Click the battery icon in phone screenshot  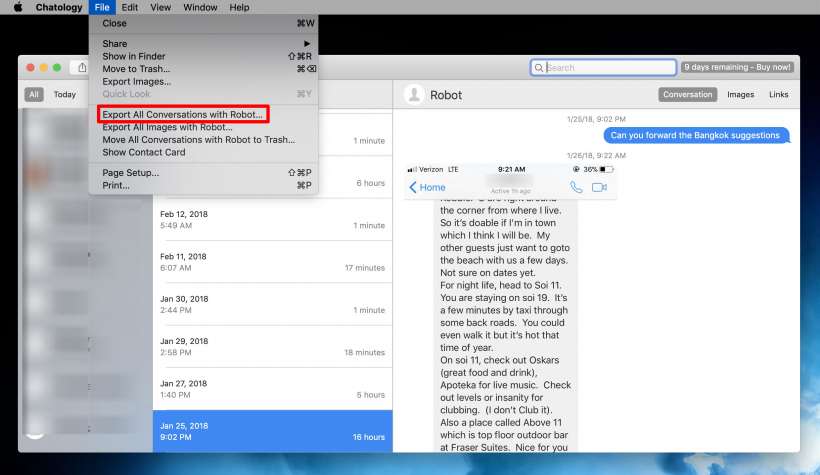click(x=606, y=169)
